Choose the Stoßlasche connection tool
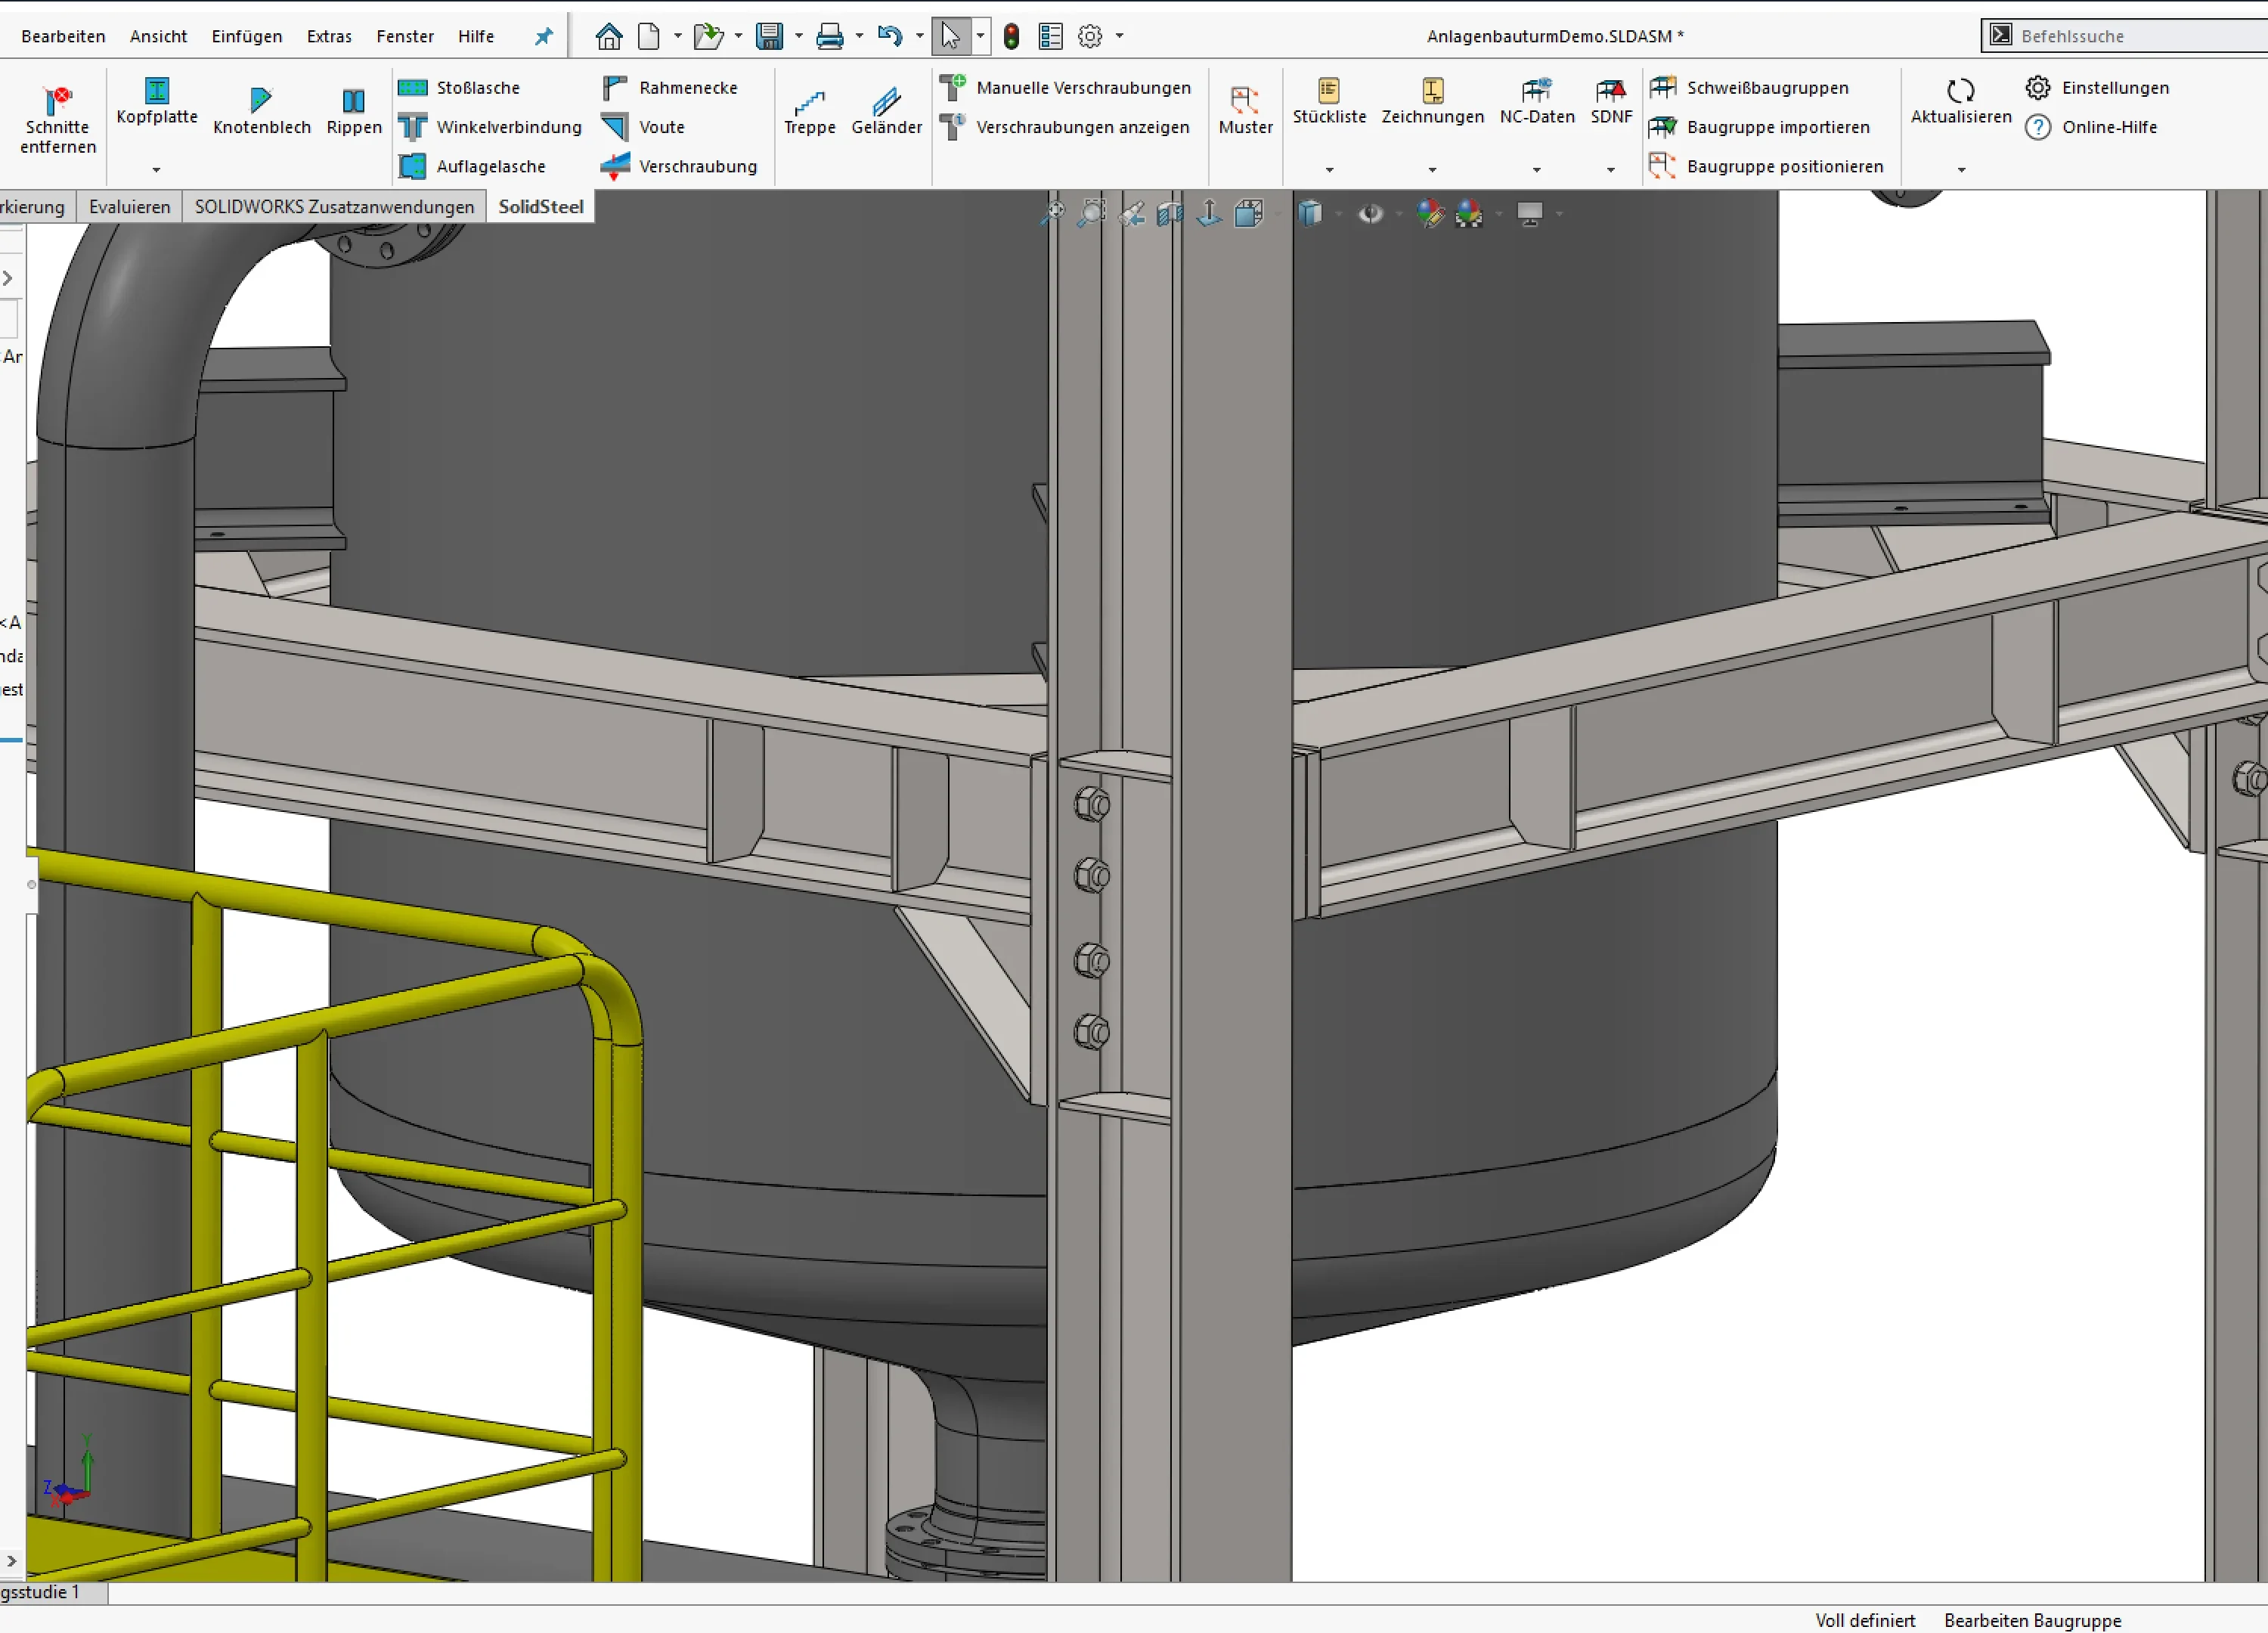Image resolution: width=2268 pixels, height=1633 pixels. tap(459, 87)
